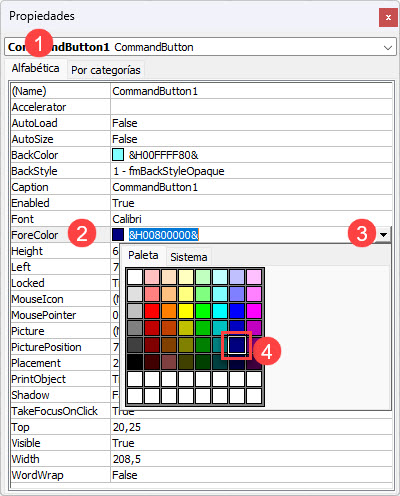Switch to the Alfabética tab
This screenshot has width=400, height=496.
pyautogui.click(x=35, y=68)
